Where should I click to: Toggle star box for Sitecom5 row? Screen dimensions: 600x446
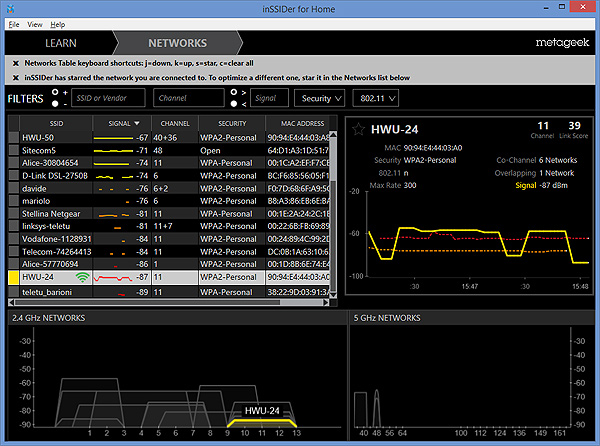click(14, 150)
